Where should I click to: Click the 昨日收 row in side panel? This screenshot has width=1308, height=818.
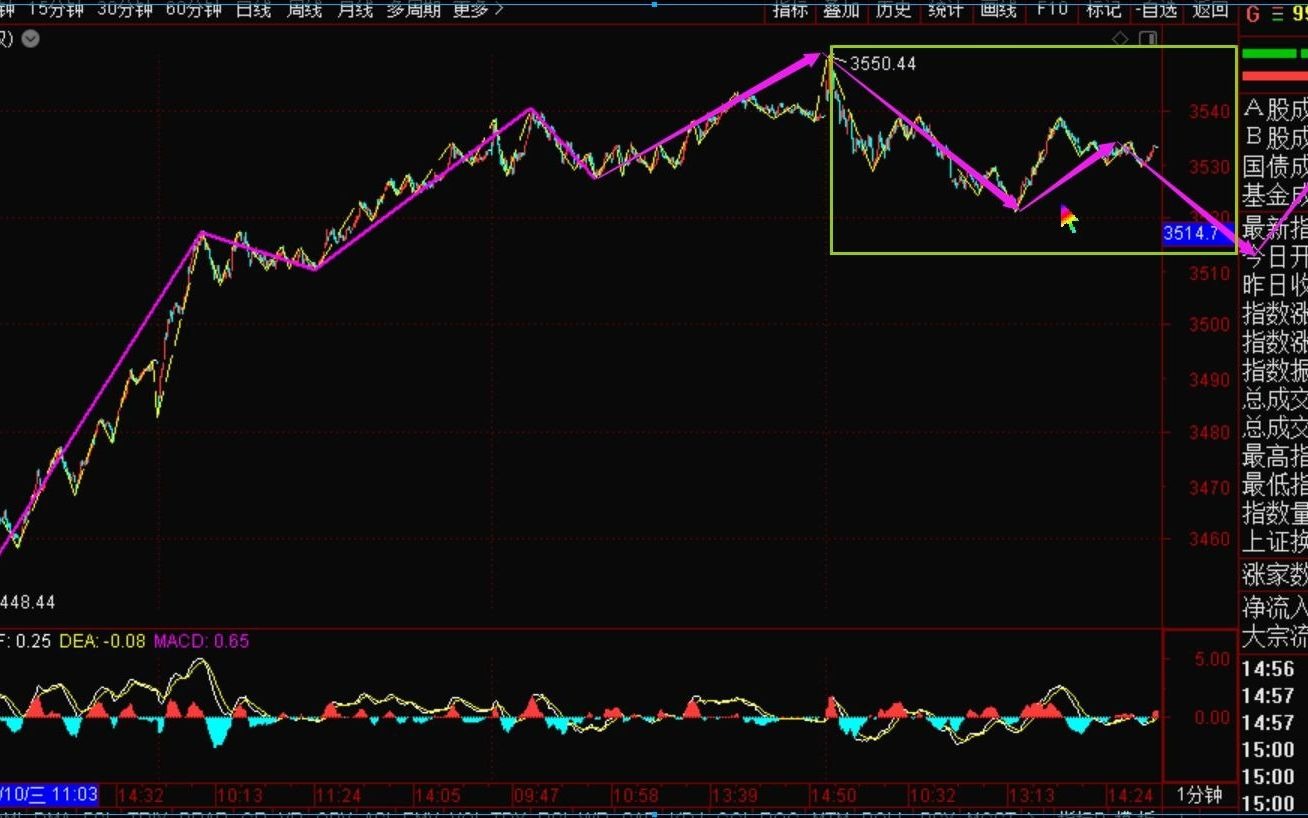tap(1274, 284)
